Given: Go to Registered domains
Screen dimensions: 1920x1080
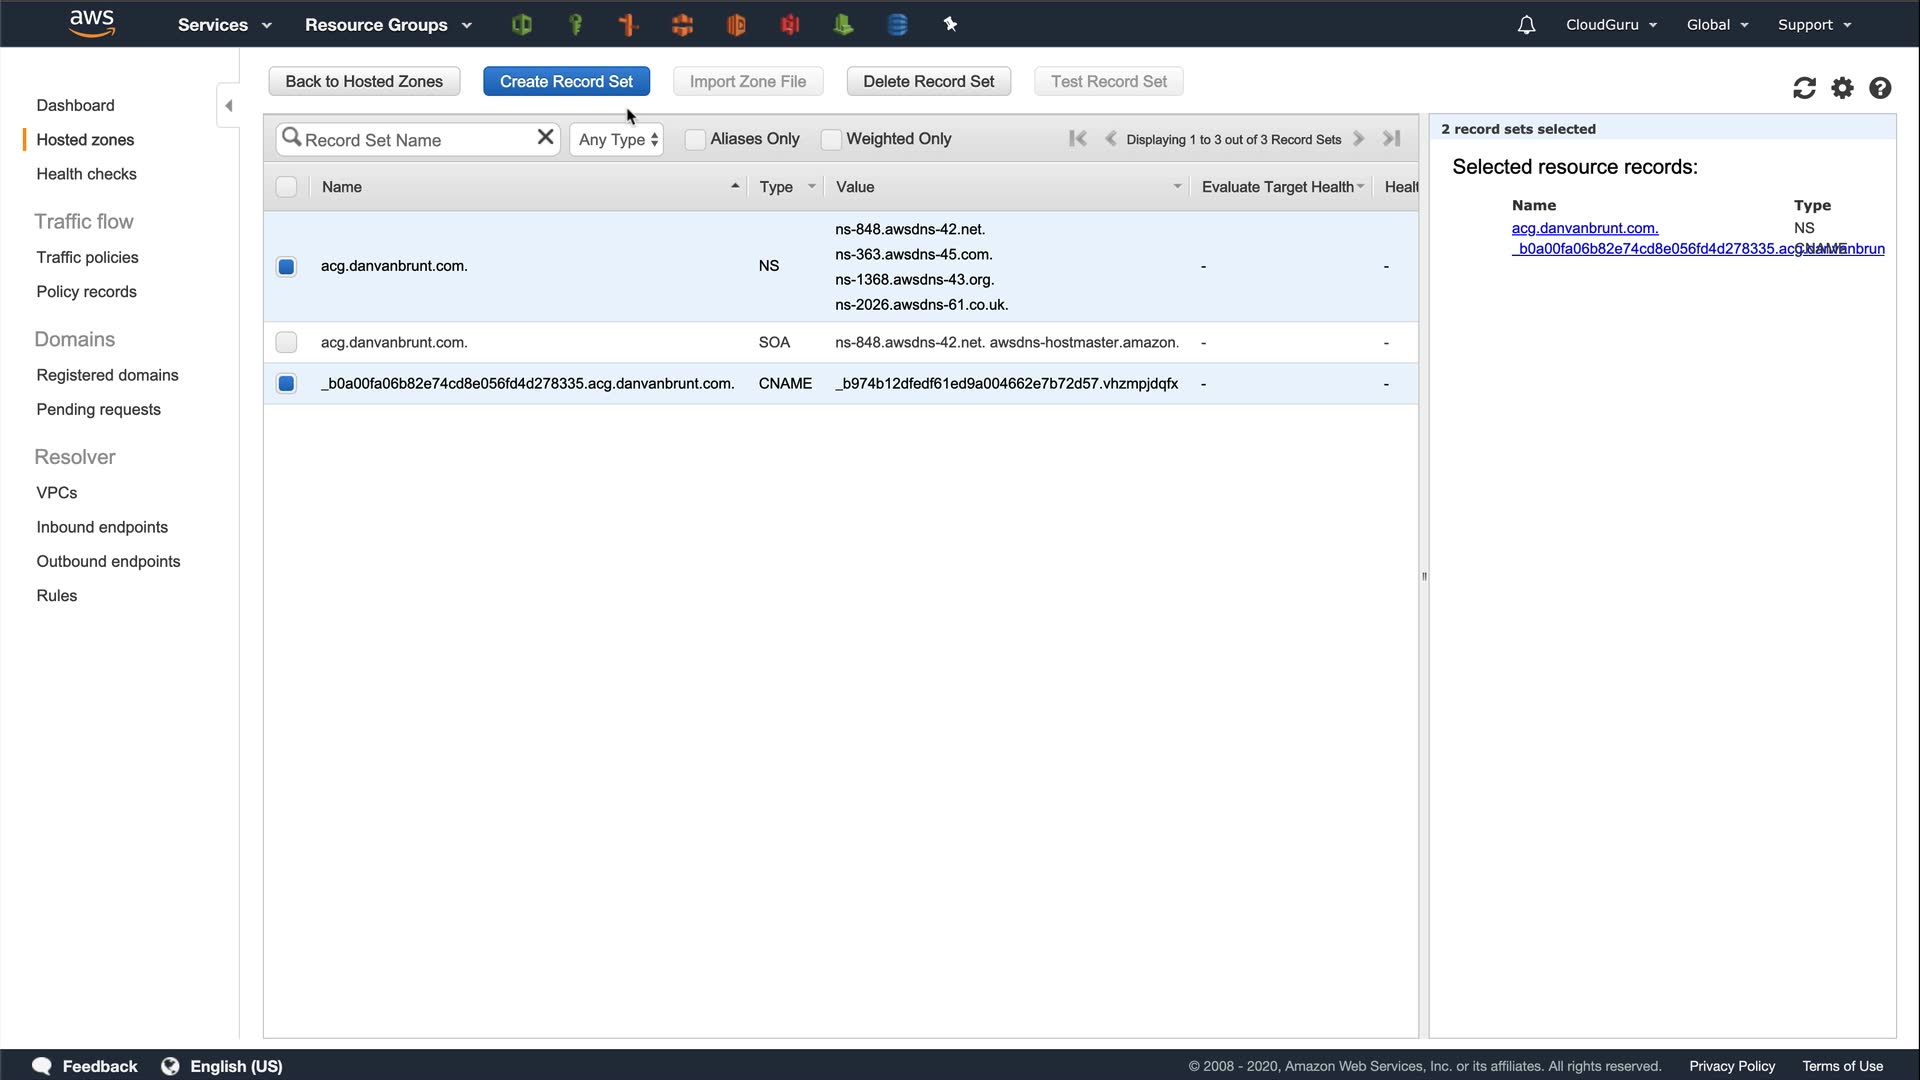Looking at the screenshot, I should (107, 375).
